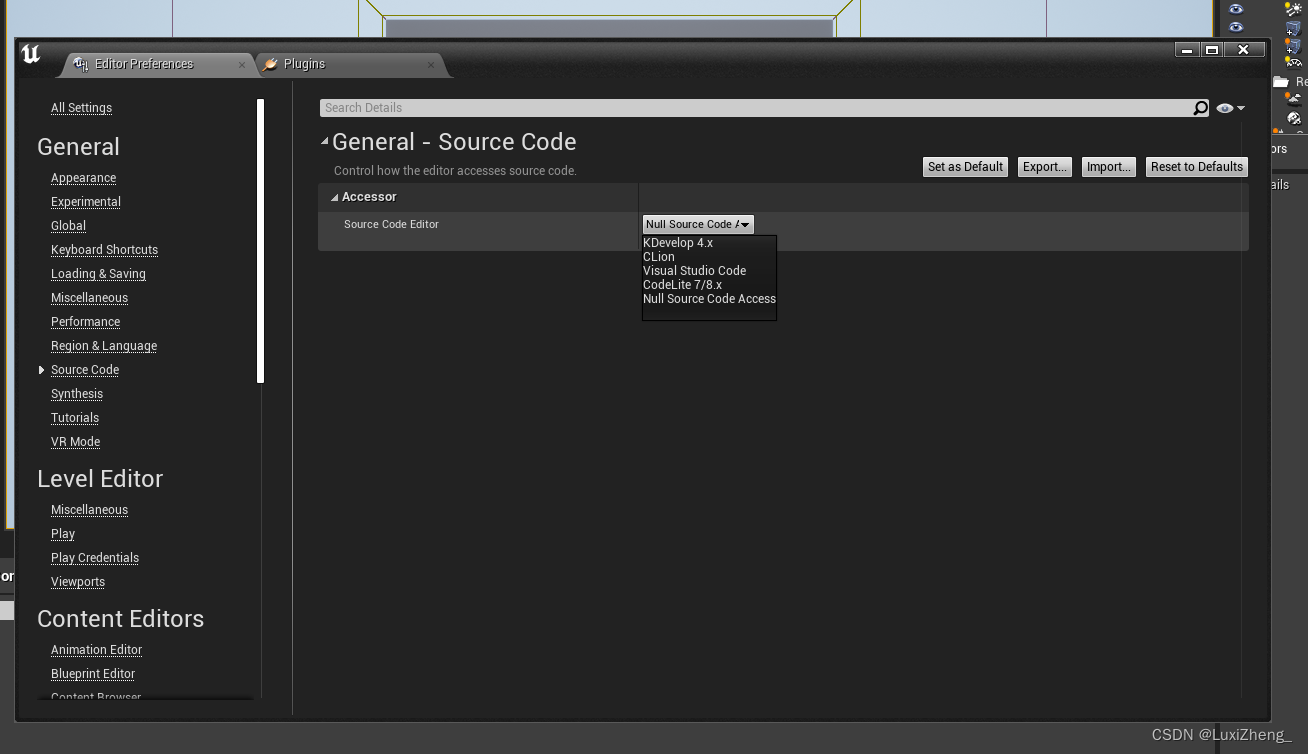Open the Source Code Editor combo box

[x=698, y=224]
